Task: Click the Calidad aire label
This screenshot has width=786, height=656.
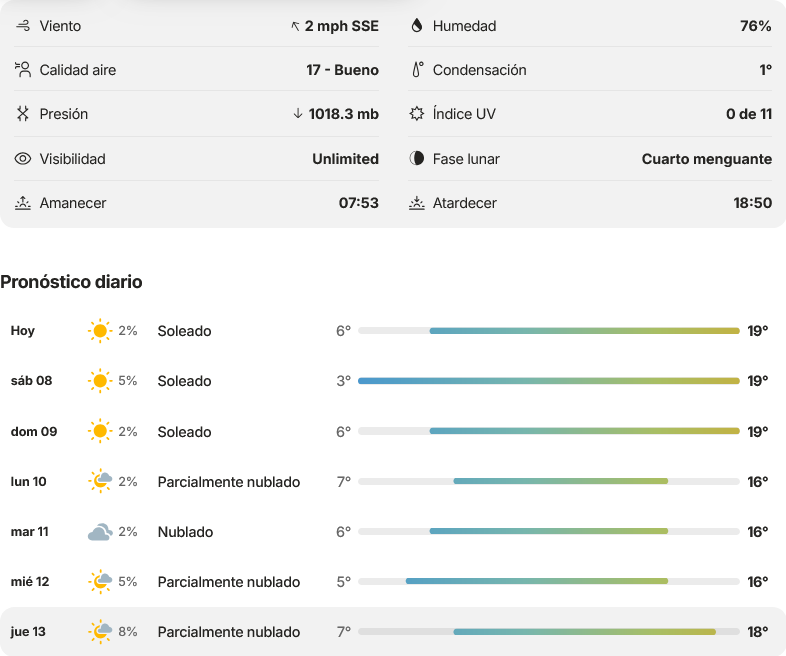Action: (78, 70)
